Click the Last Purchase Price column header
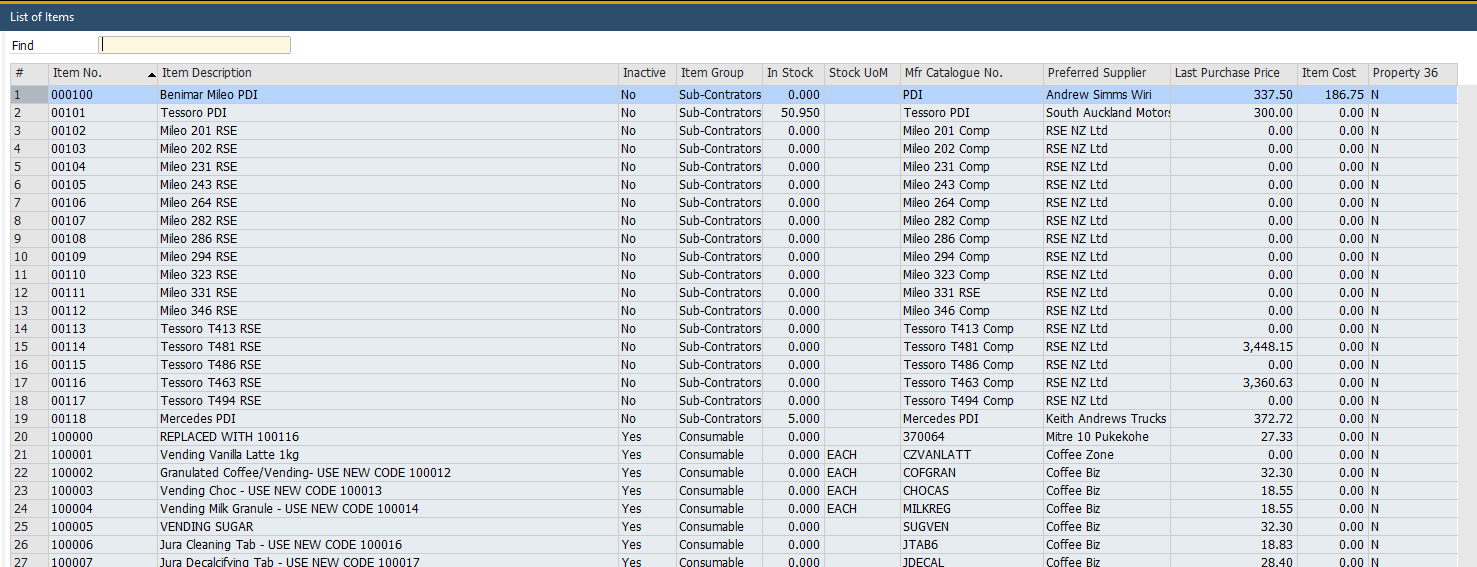Viewport: 1477px width, 567px height. click(1232, 73)
